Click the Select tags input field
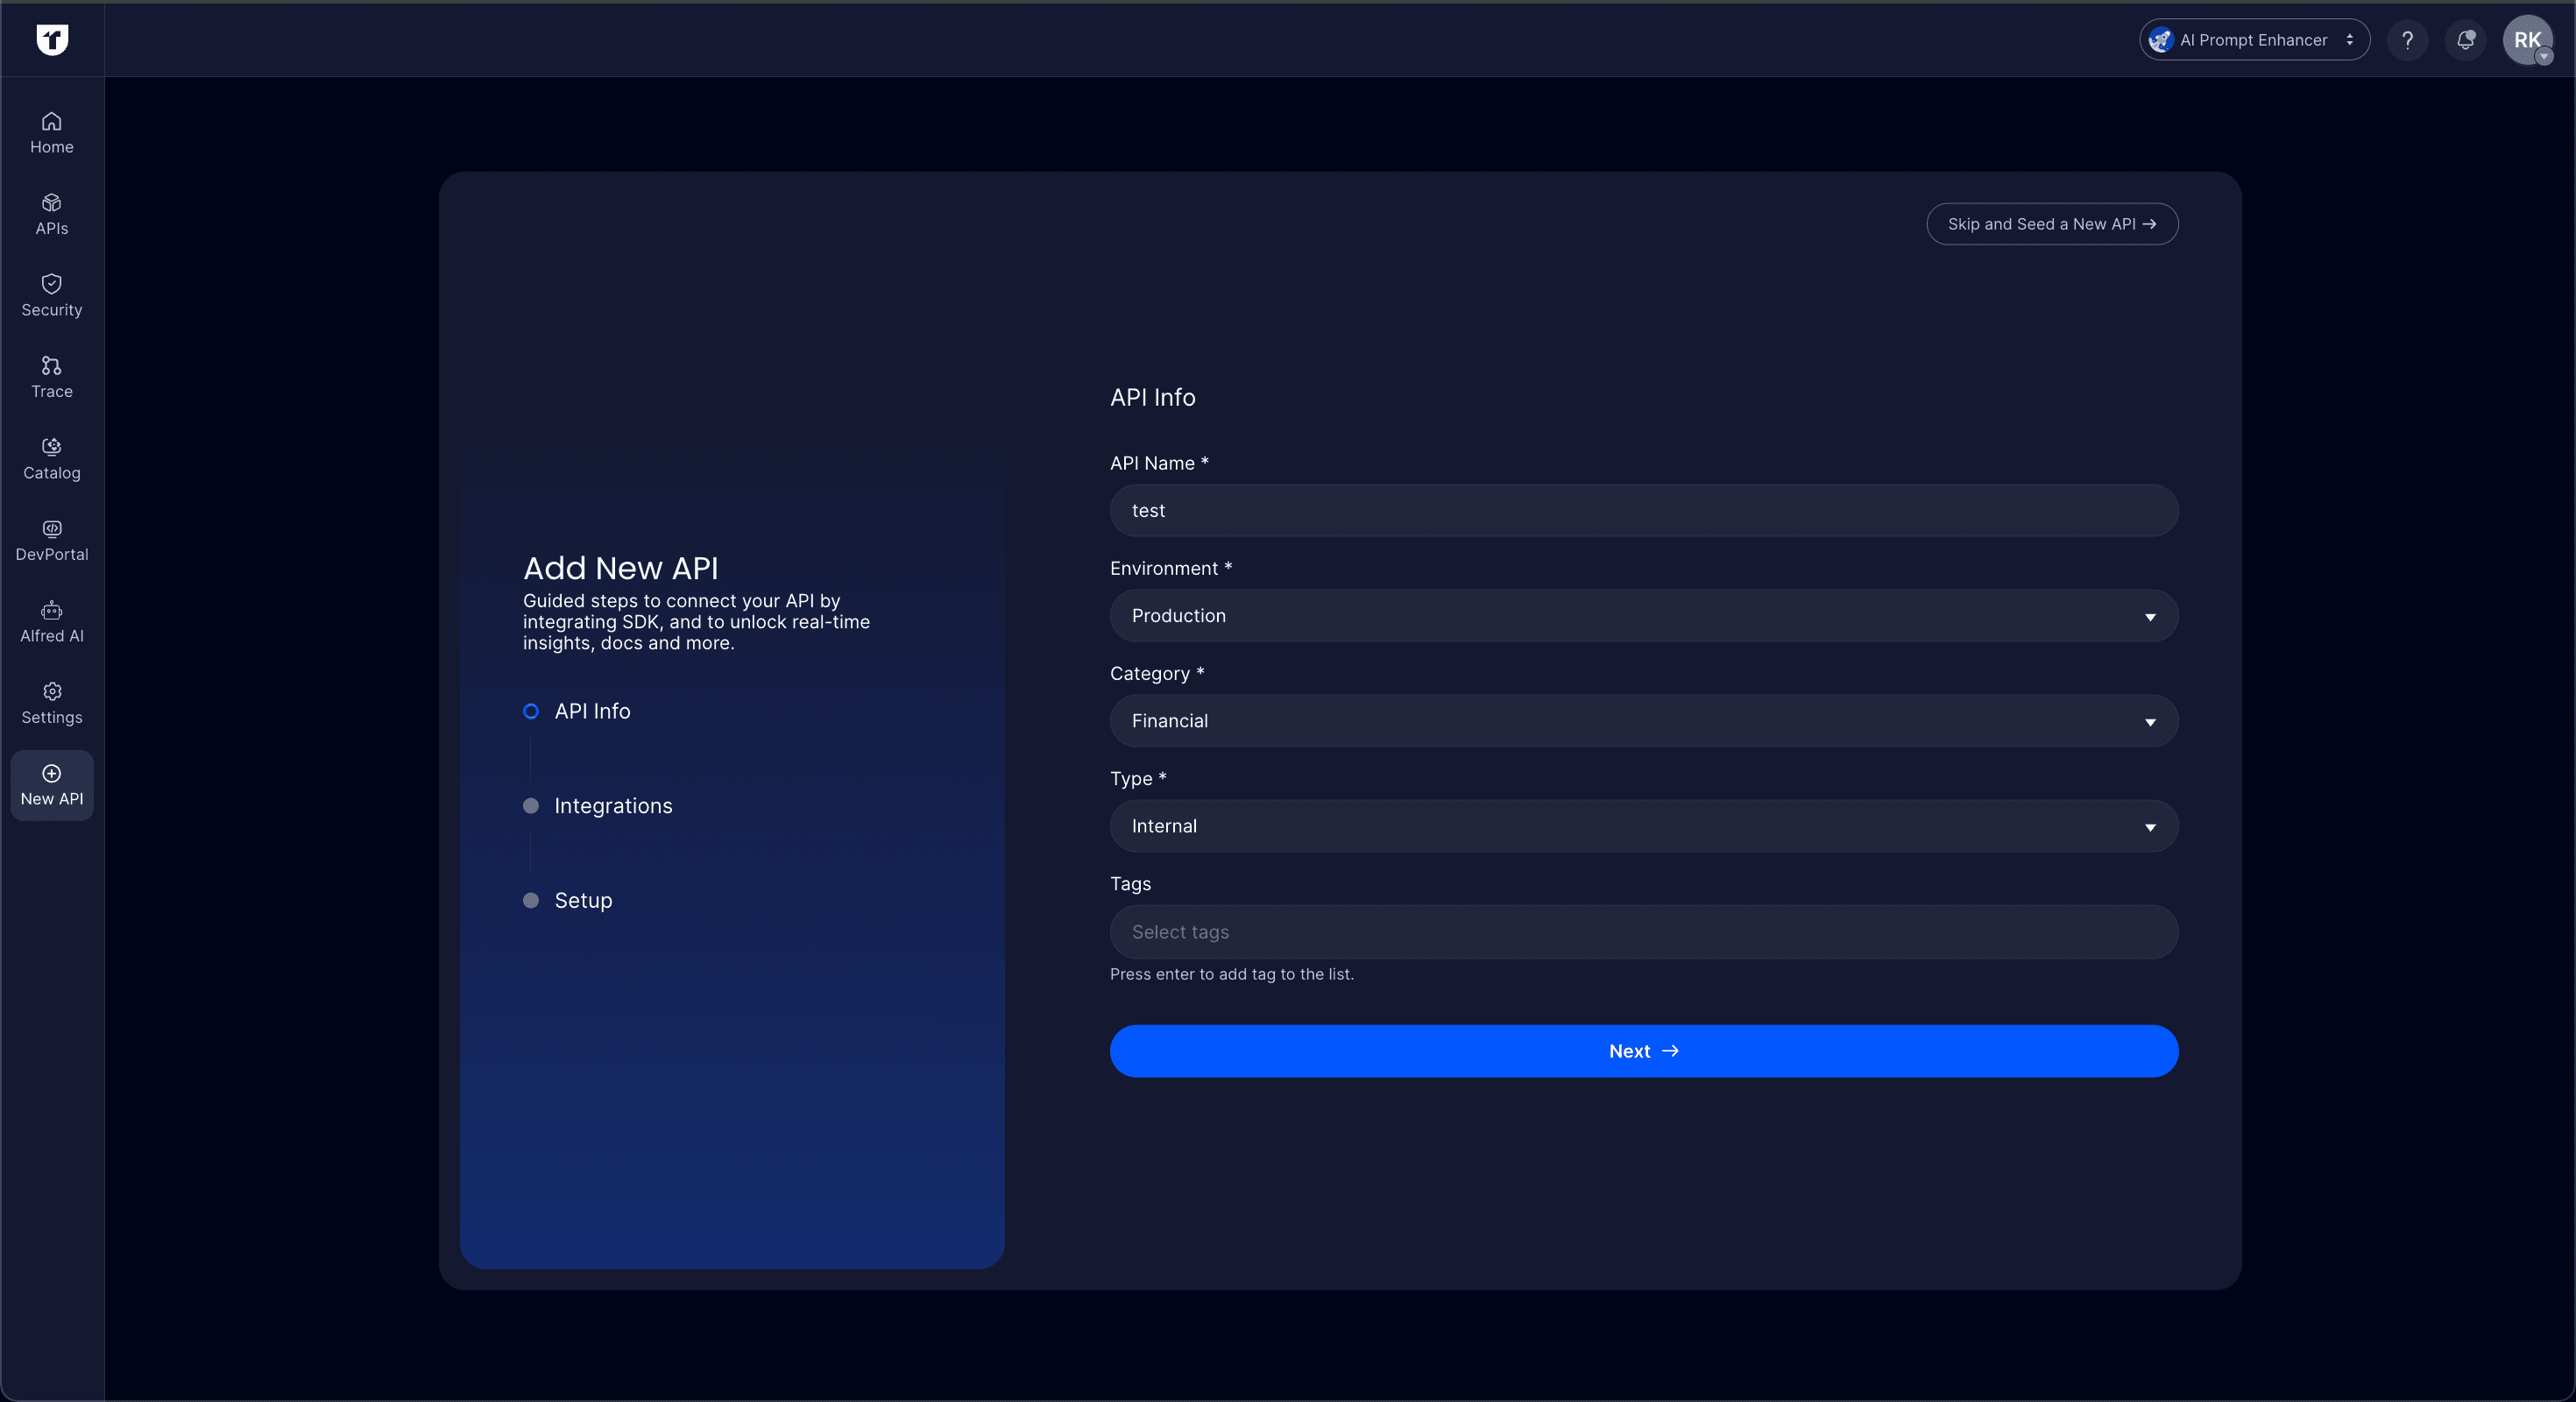The image size is (2576, 1402). point(1643,931)
